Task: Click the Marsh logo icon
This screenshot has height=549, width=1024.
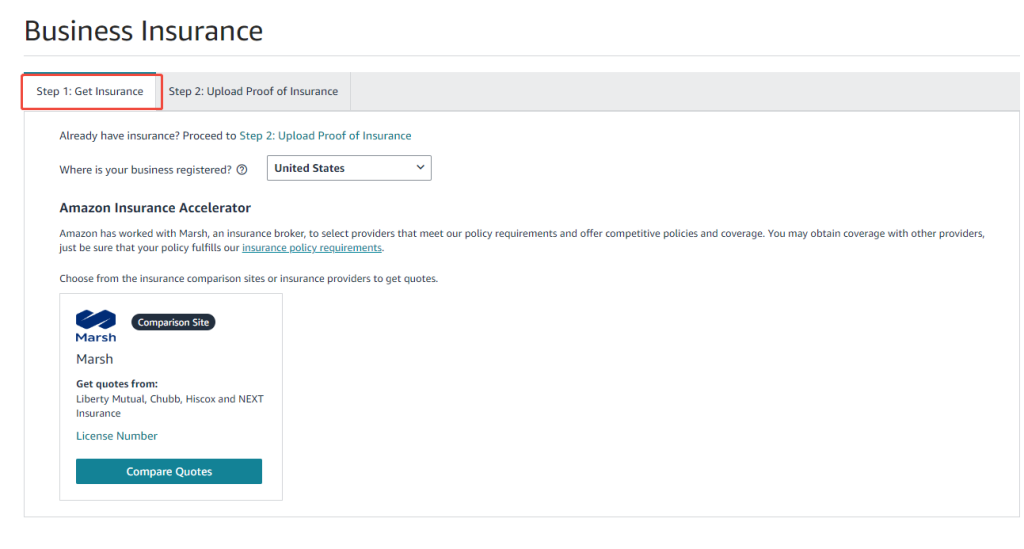Action: [x=96, y=325]
